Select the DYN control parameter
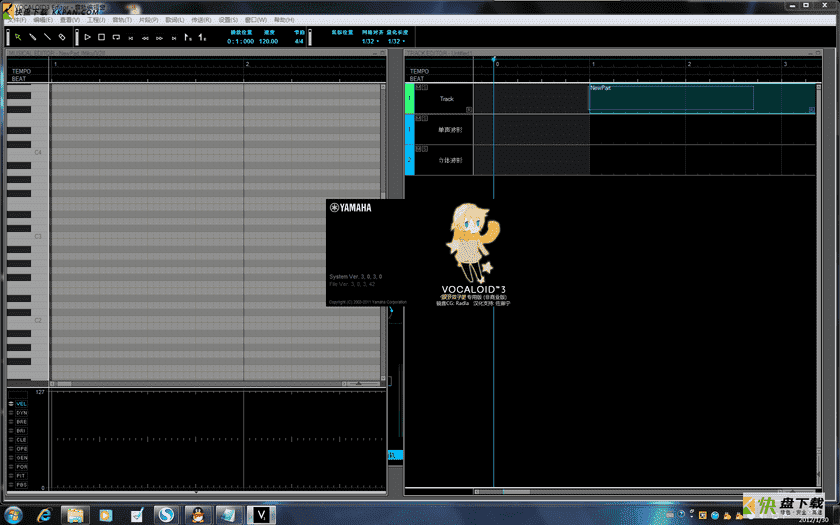Viewport: 840px width, 525px height. pyautogui.click(x=21, y=413)
